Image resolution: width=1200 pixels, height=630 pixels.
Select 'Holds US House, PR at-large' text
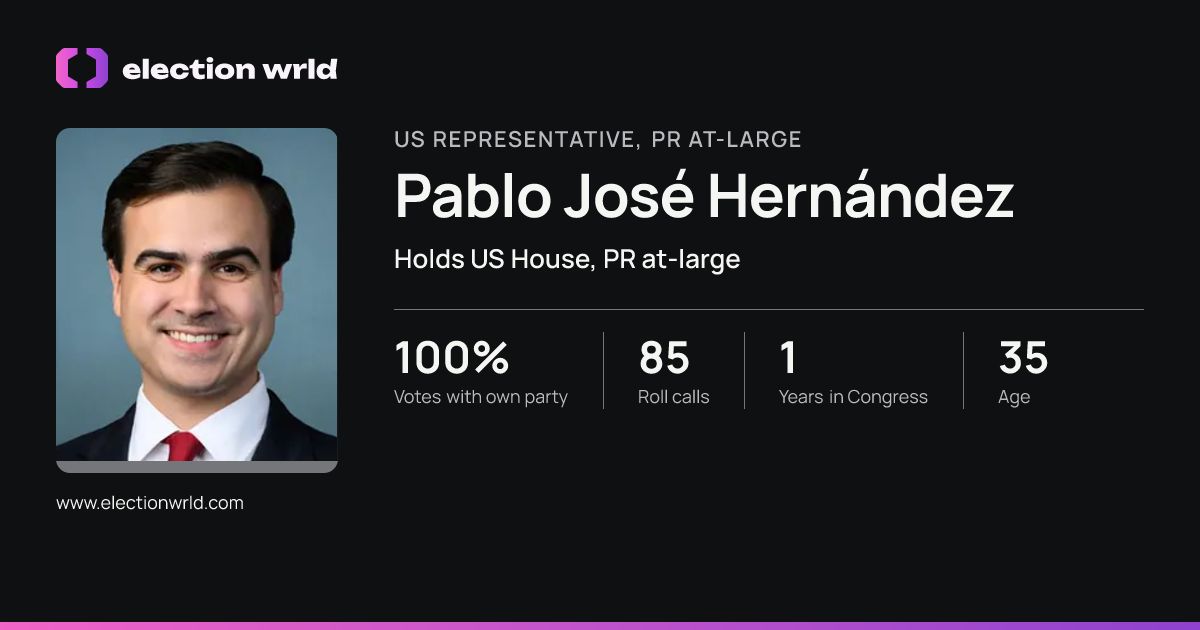pos(567,260)
